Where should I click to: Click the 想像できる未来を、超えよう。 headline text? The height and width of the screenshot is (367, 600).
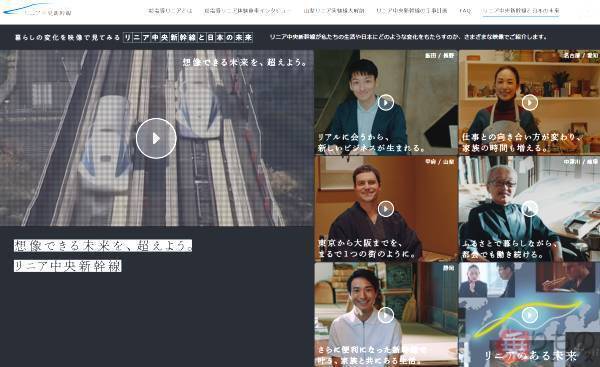(x=103, y=246)
